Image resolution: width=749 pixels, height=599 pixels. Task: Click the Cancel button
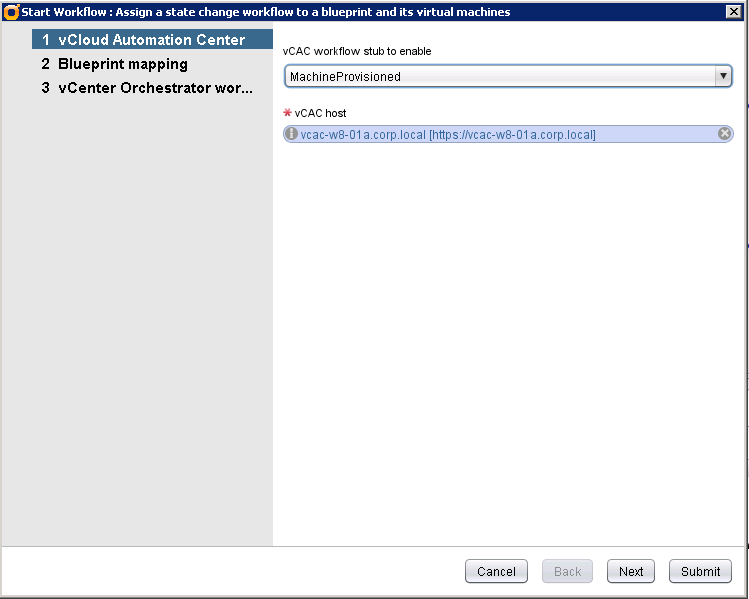(x=496, y=571)
